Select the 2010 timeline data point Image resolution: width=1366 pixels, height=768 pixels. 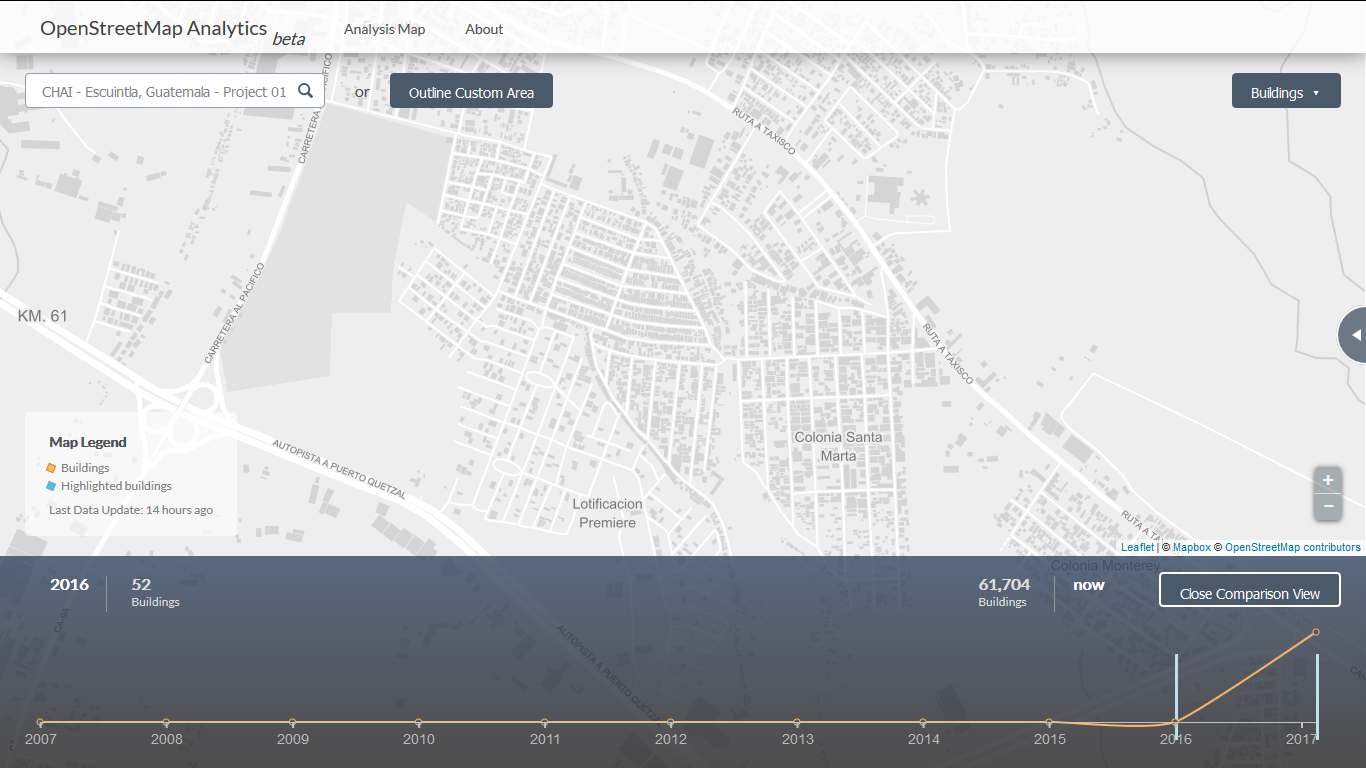coord(418,722)
